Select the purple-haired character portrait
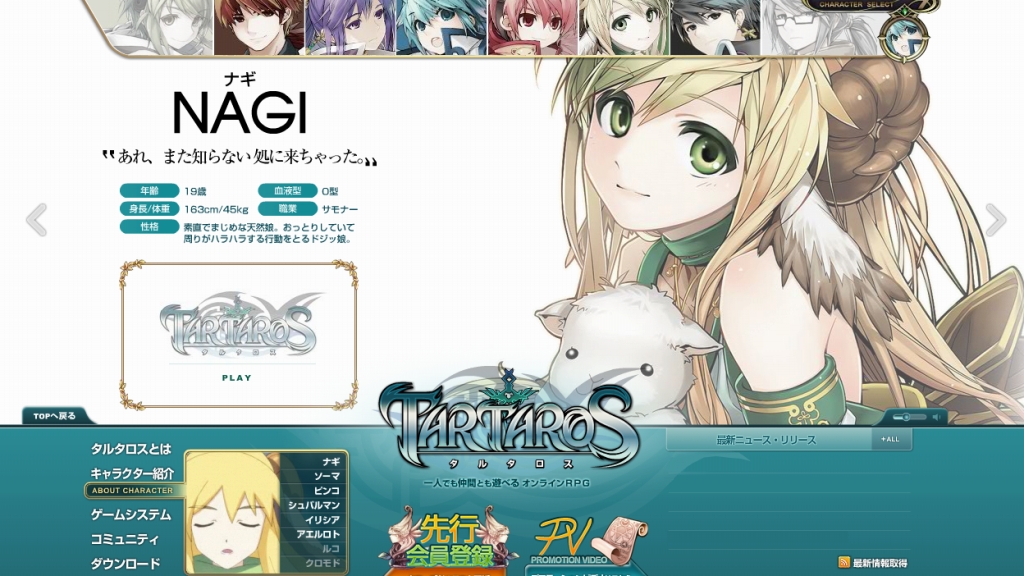The image size is (1024, 576). click(x=349, y=27)
